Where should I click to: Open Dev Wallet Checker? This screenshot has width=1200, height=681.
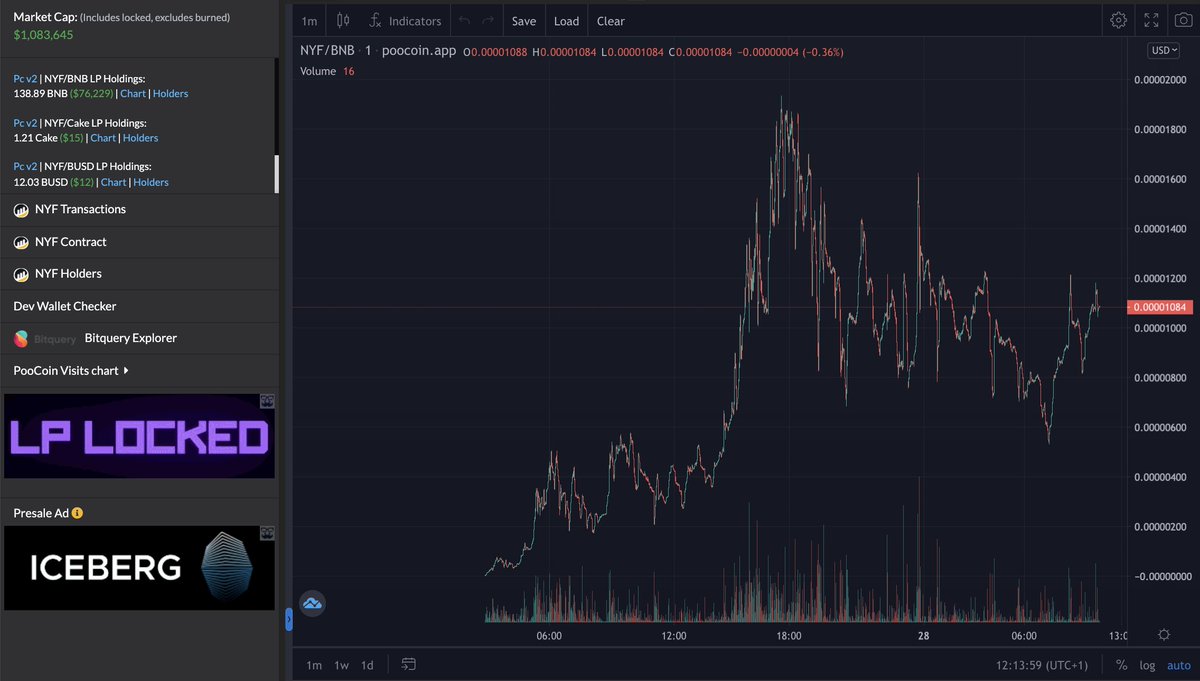pos(65,306)
